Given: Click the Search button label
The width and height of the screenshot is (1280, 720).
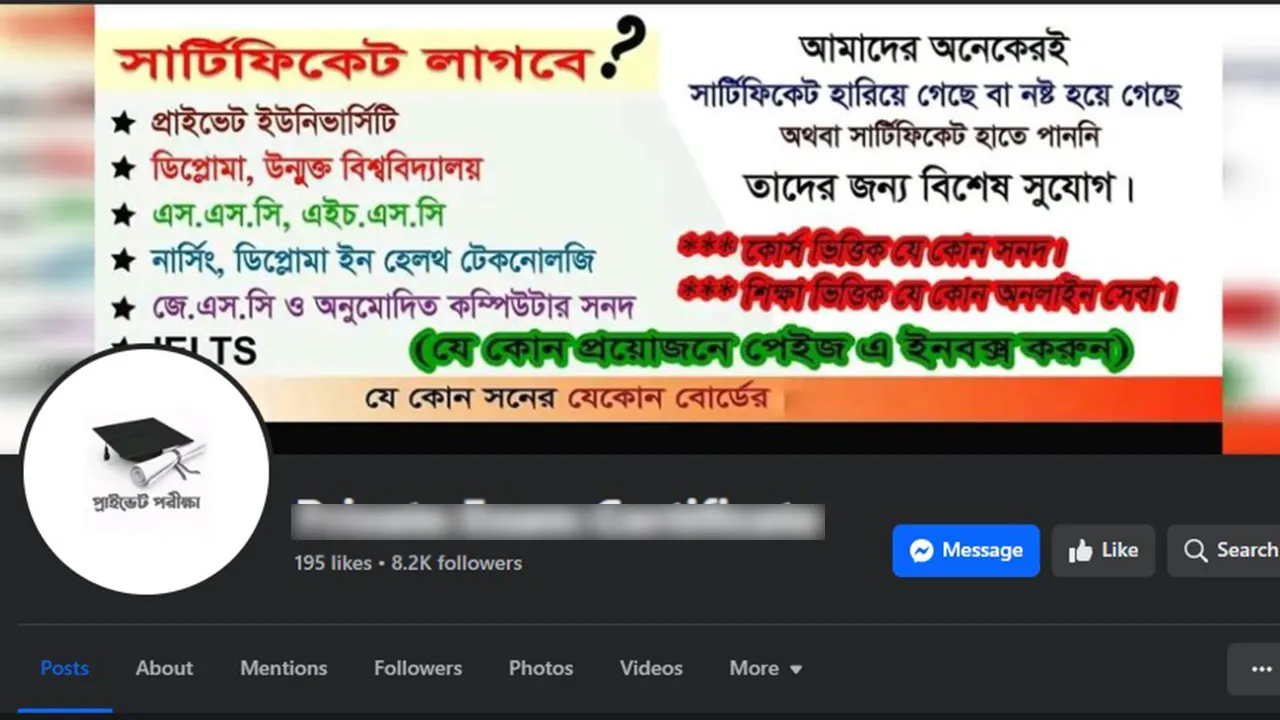Looking at the screenshot, I should click(x=1247, y=550).
